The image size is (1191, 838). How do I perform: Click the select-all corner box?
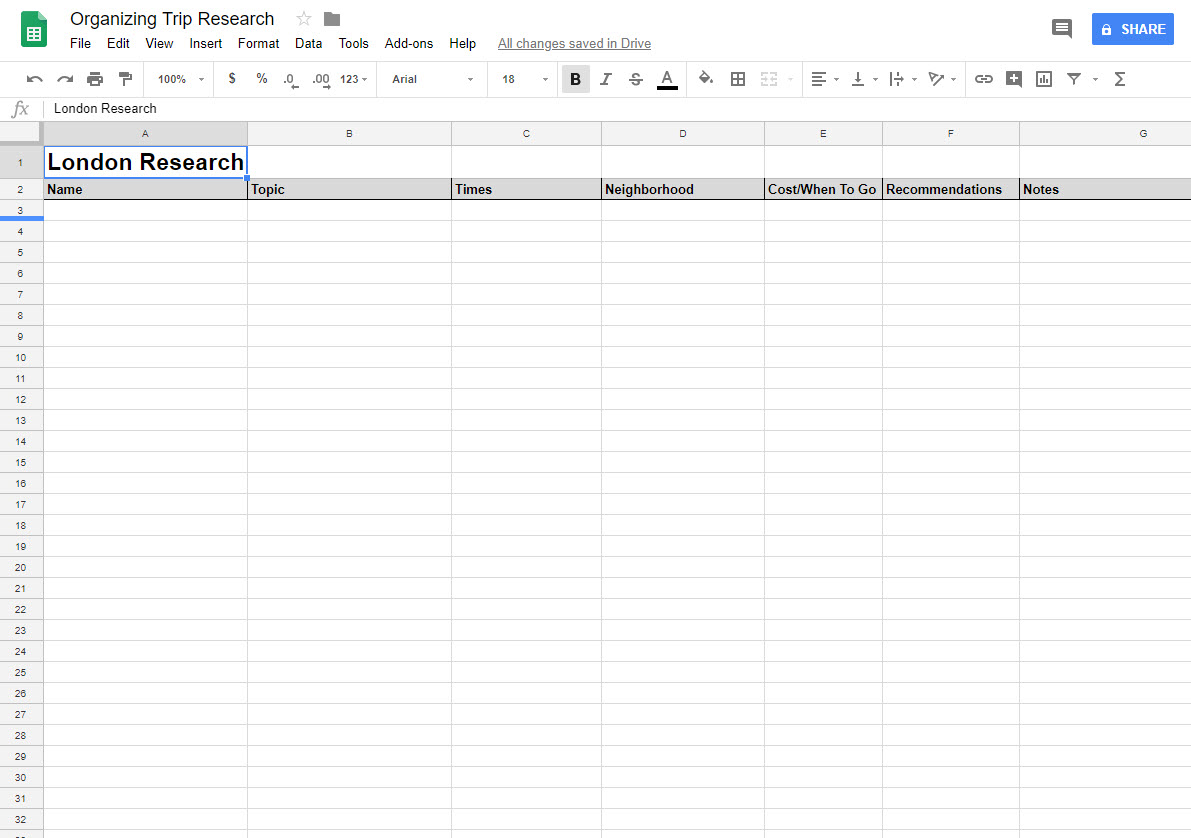point(21,133)
